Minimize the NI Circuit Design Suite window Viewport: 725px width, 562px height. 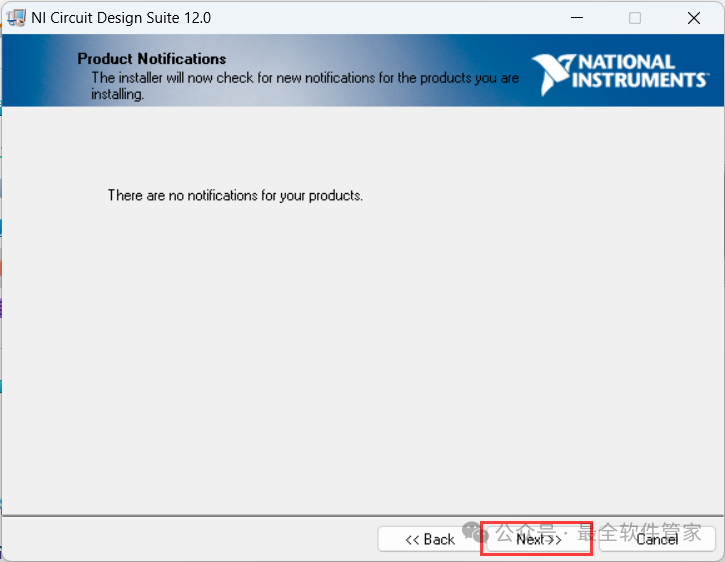pyautogui.click(x=576, y=18)
